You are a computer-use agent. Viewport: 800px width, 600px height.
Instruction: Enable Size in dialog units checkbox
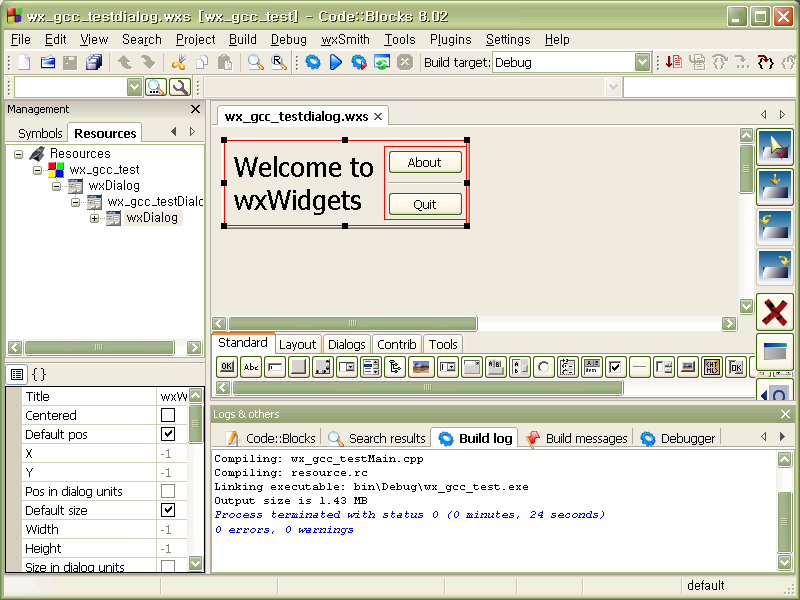(x=168, y=566)
